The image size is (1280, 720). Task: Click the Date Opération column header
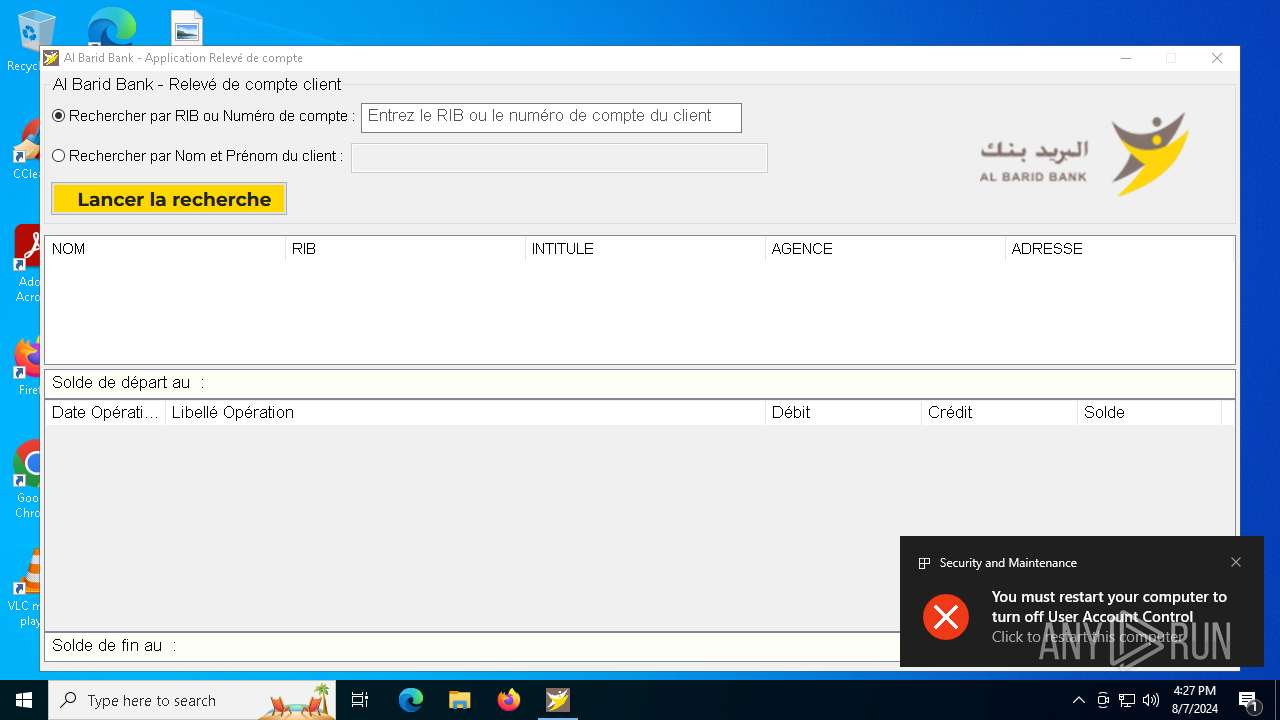click(105, 413)
